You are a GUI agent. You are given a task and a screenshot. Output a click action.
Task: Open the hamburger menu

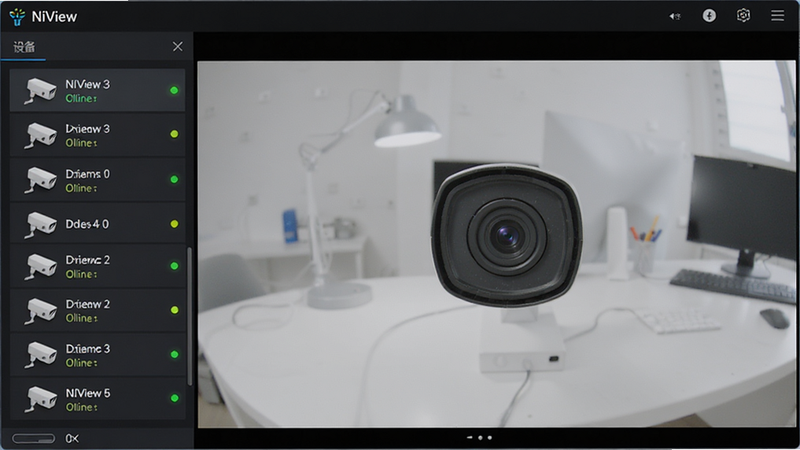tap(778, 15)
